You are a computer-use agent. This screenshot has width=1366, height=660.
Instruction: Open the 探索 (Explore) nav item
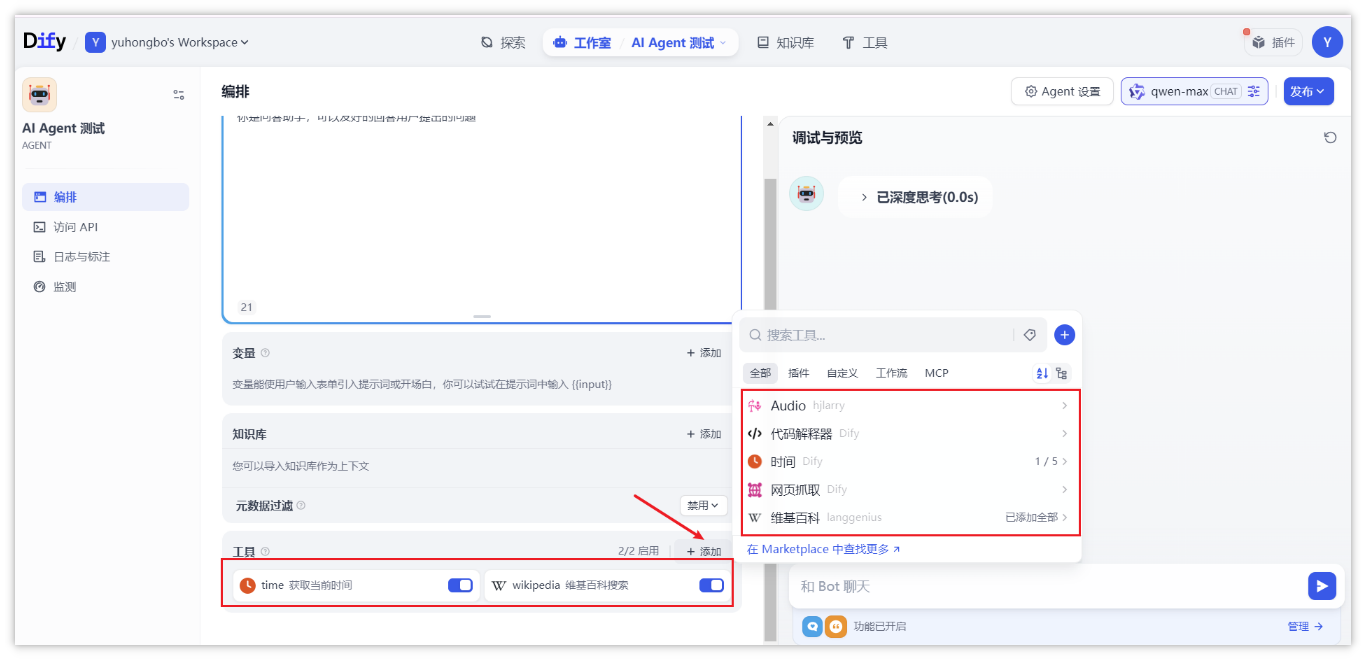(x=503, y=43)
